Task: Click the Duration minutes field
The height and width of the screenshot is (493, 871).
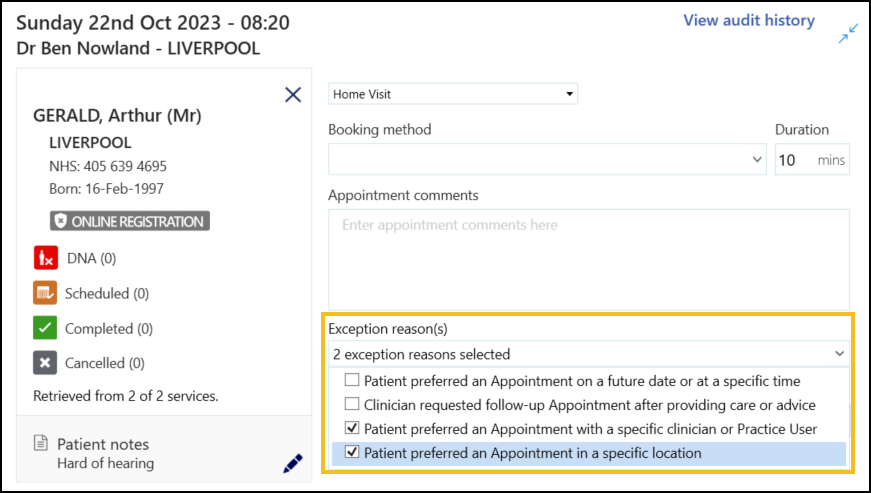Action: (x=796, y=160)
